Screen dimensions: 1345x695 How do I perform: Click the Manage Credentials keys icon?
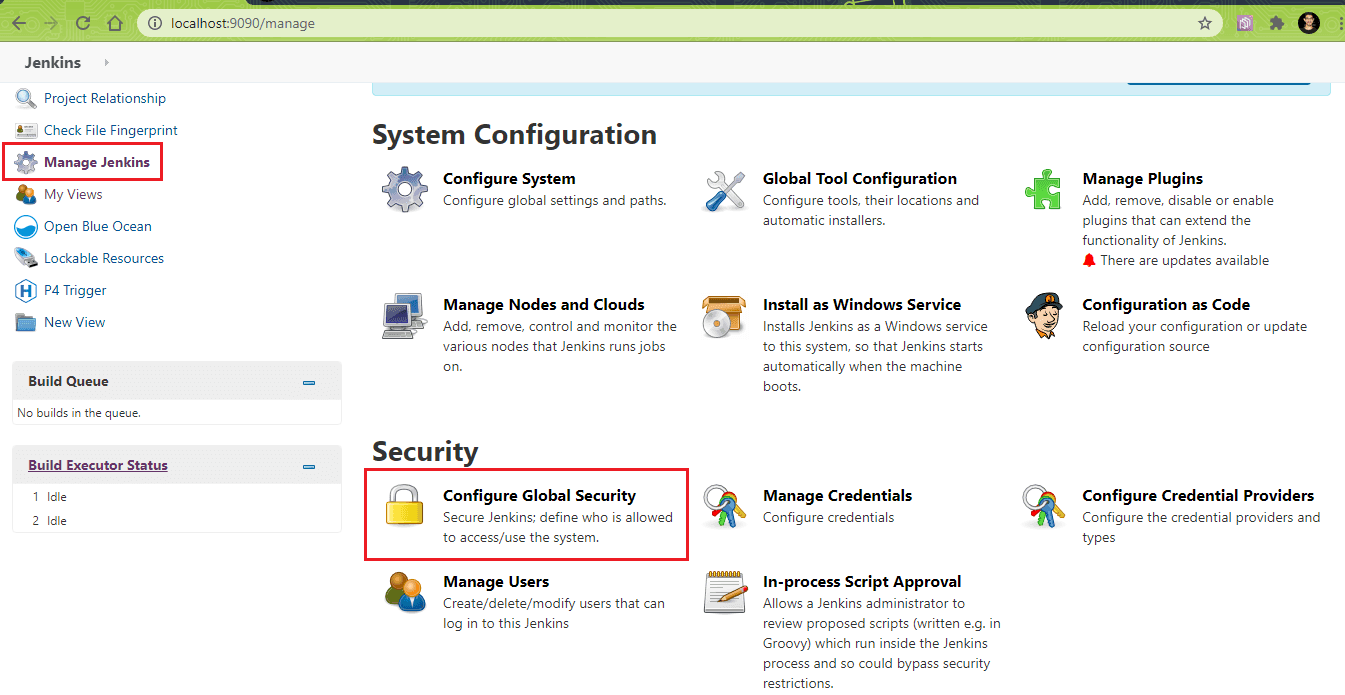[725, 506]
